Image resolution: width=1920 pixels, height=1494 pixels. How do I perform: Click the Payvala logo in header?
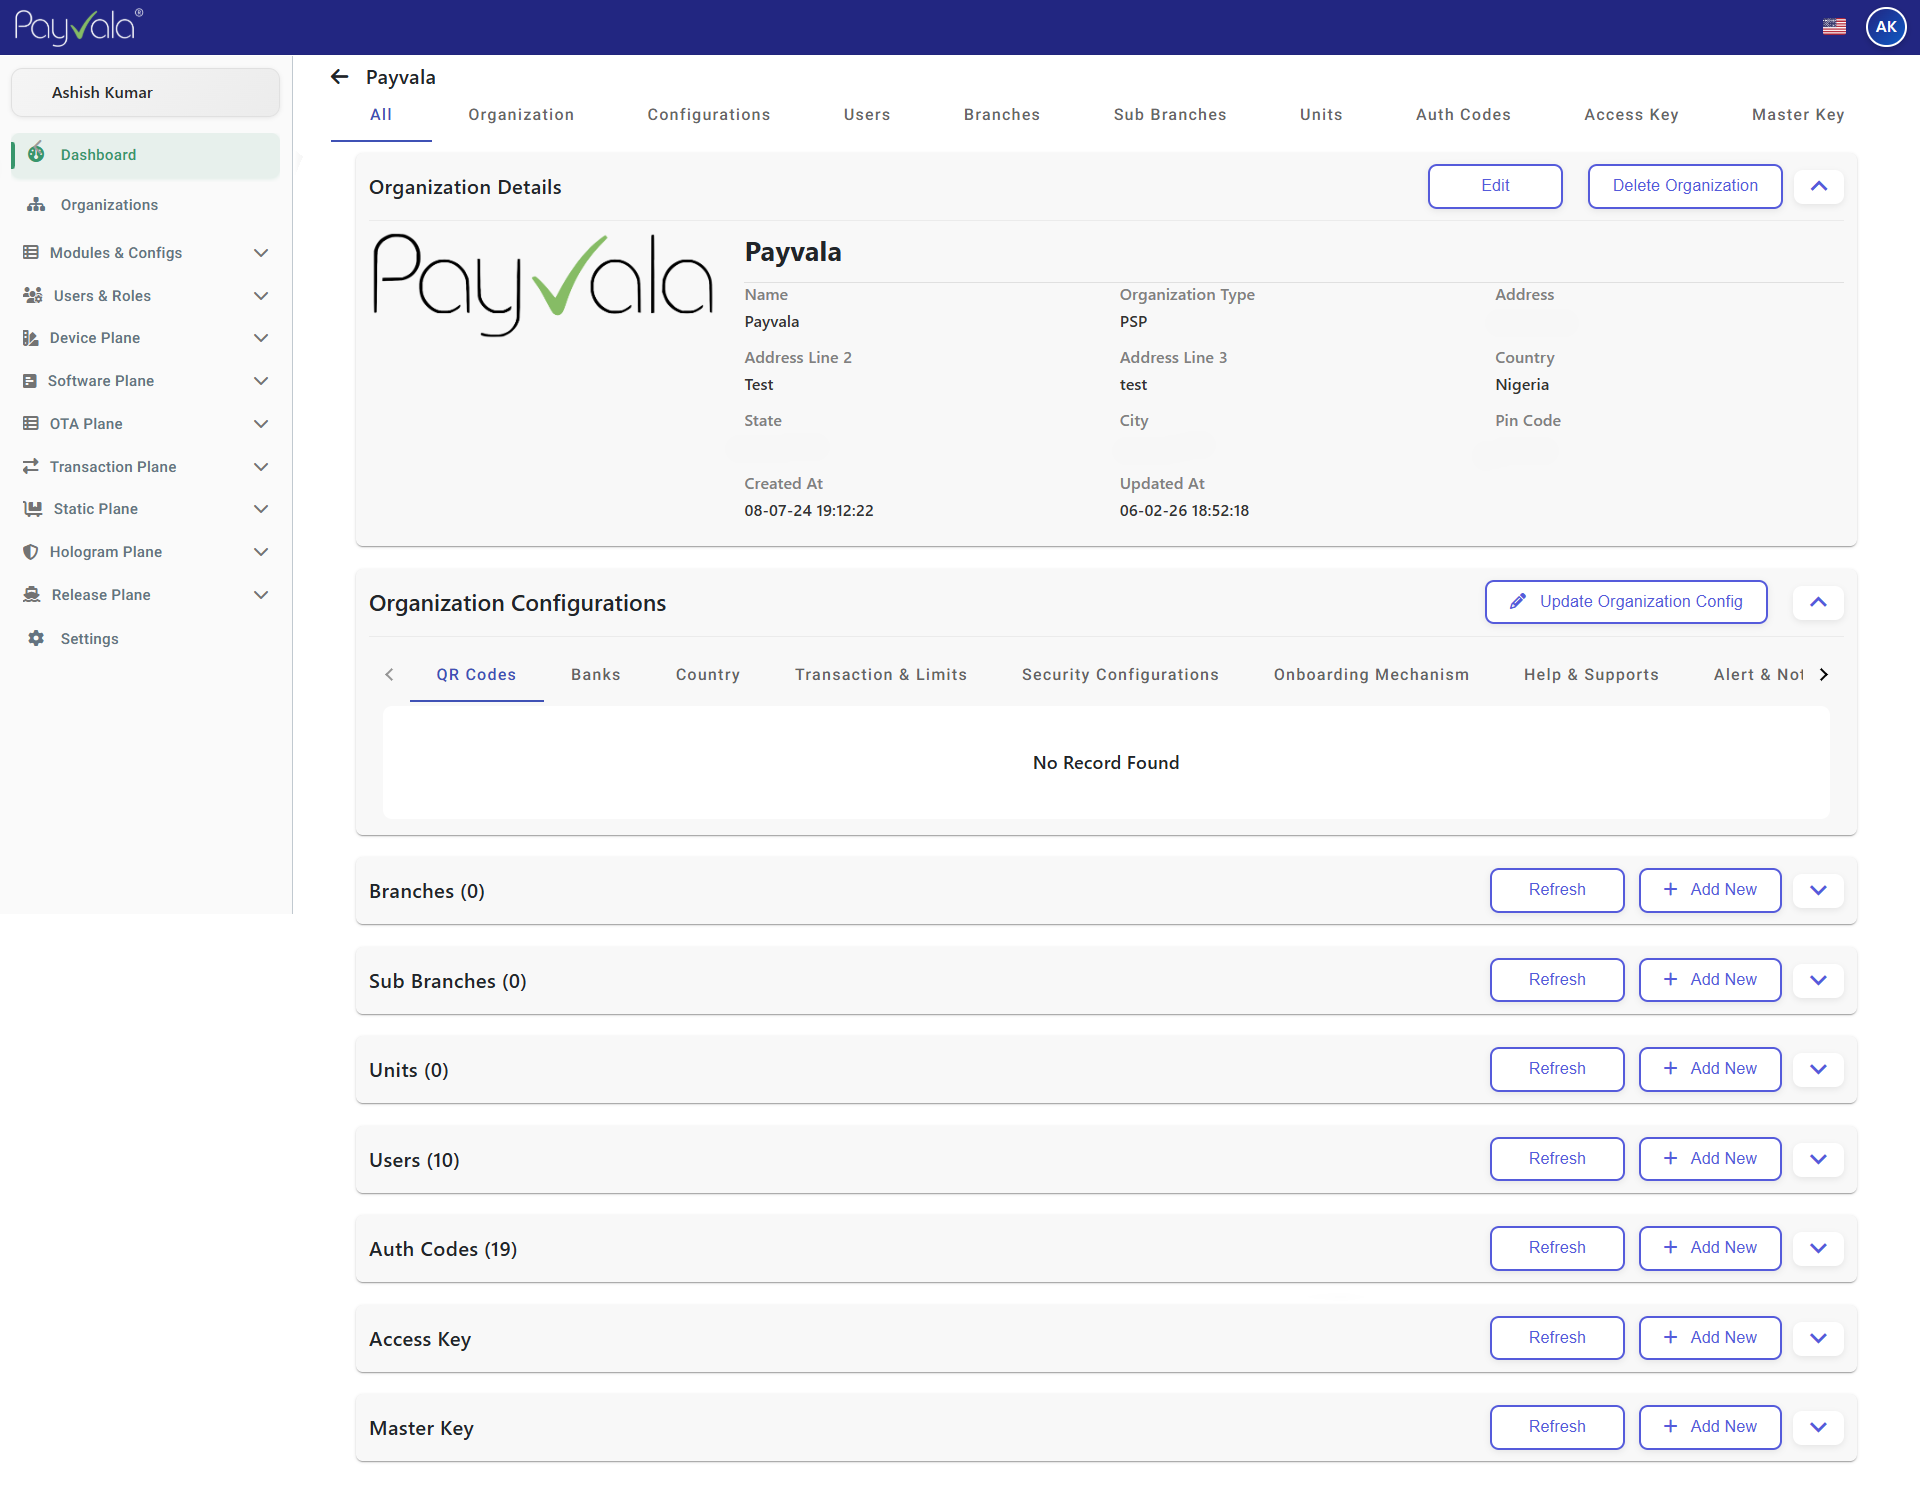[x=78, y=27]
